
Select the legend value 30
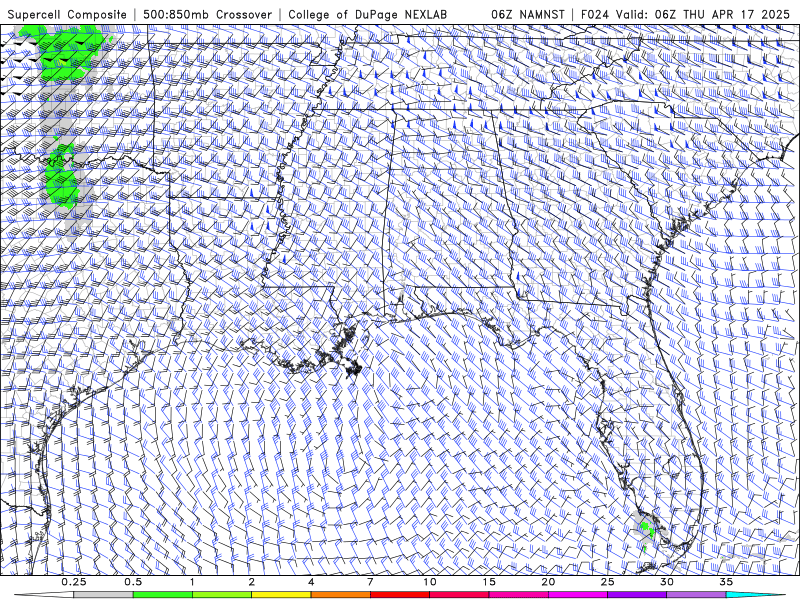[666, 582]
